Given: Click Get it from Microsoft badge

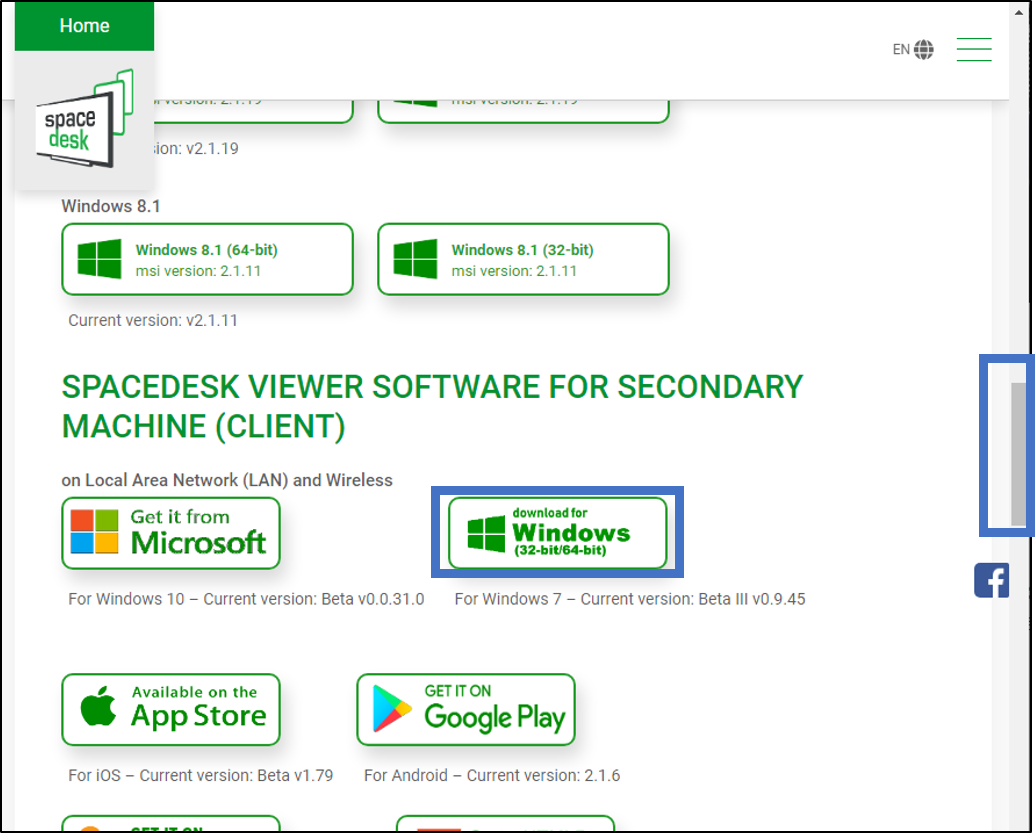Looking at the screenshot, I should 171,533.
